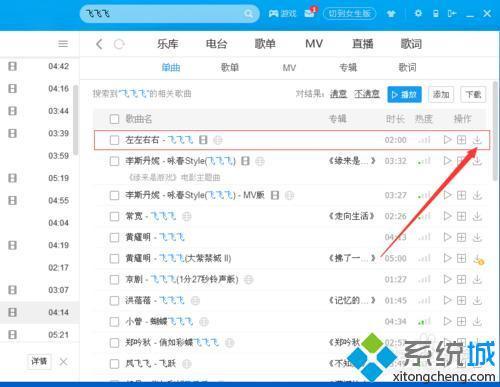This screenshot has width=500, height=387.
Task: Add 黄耀明 - 飞飞飞 to playlist
Action: click(x=462, y=237)
